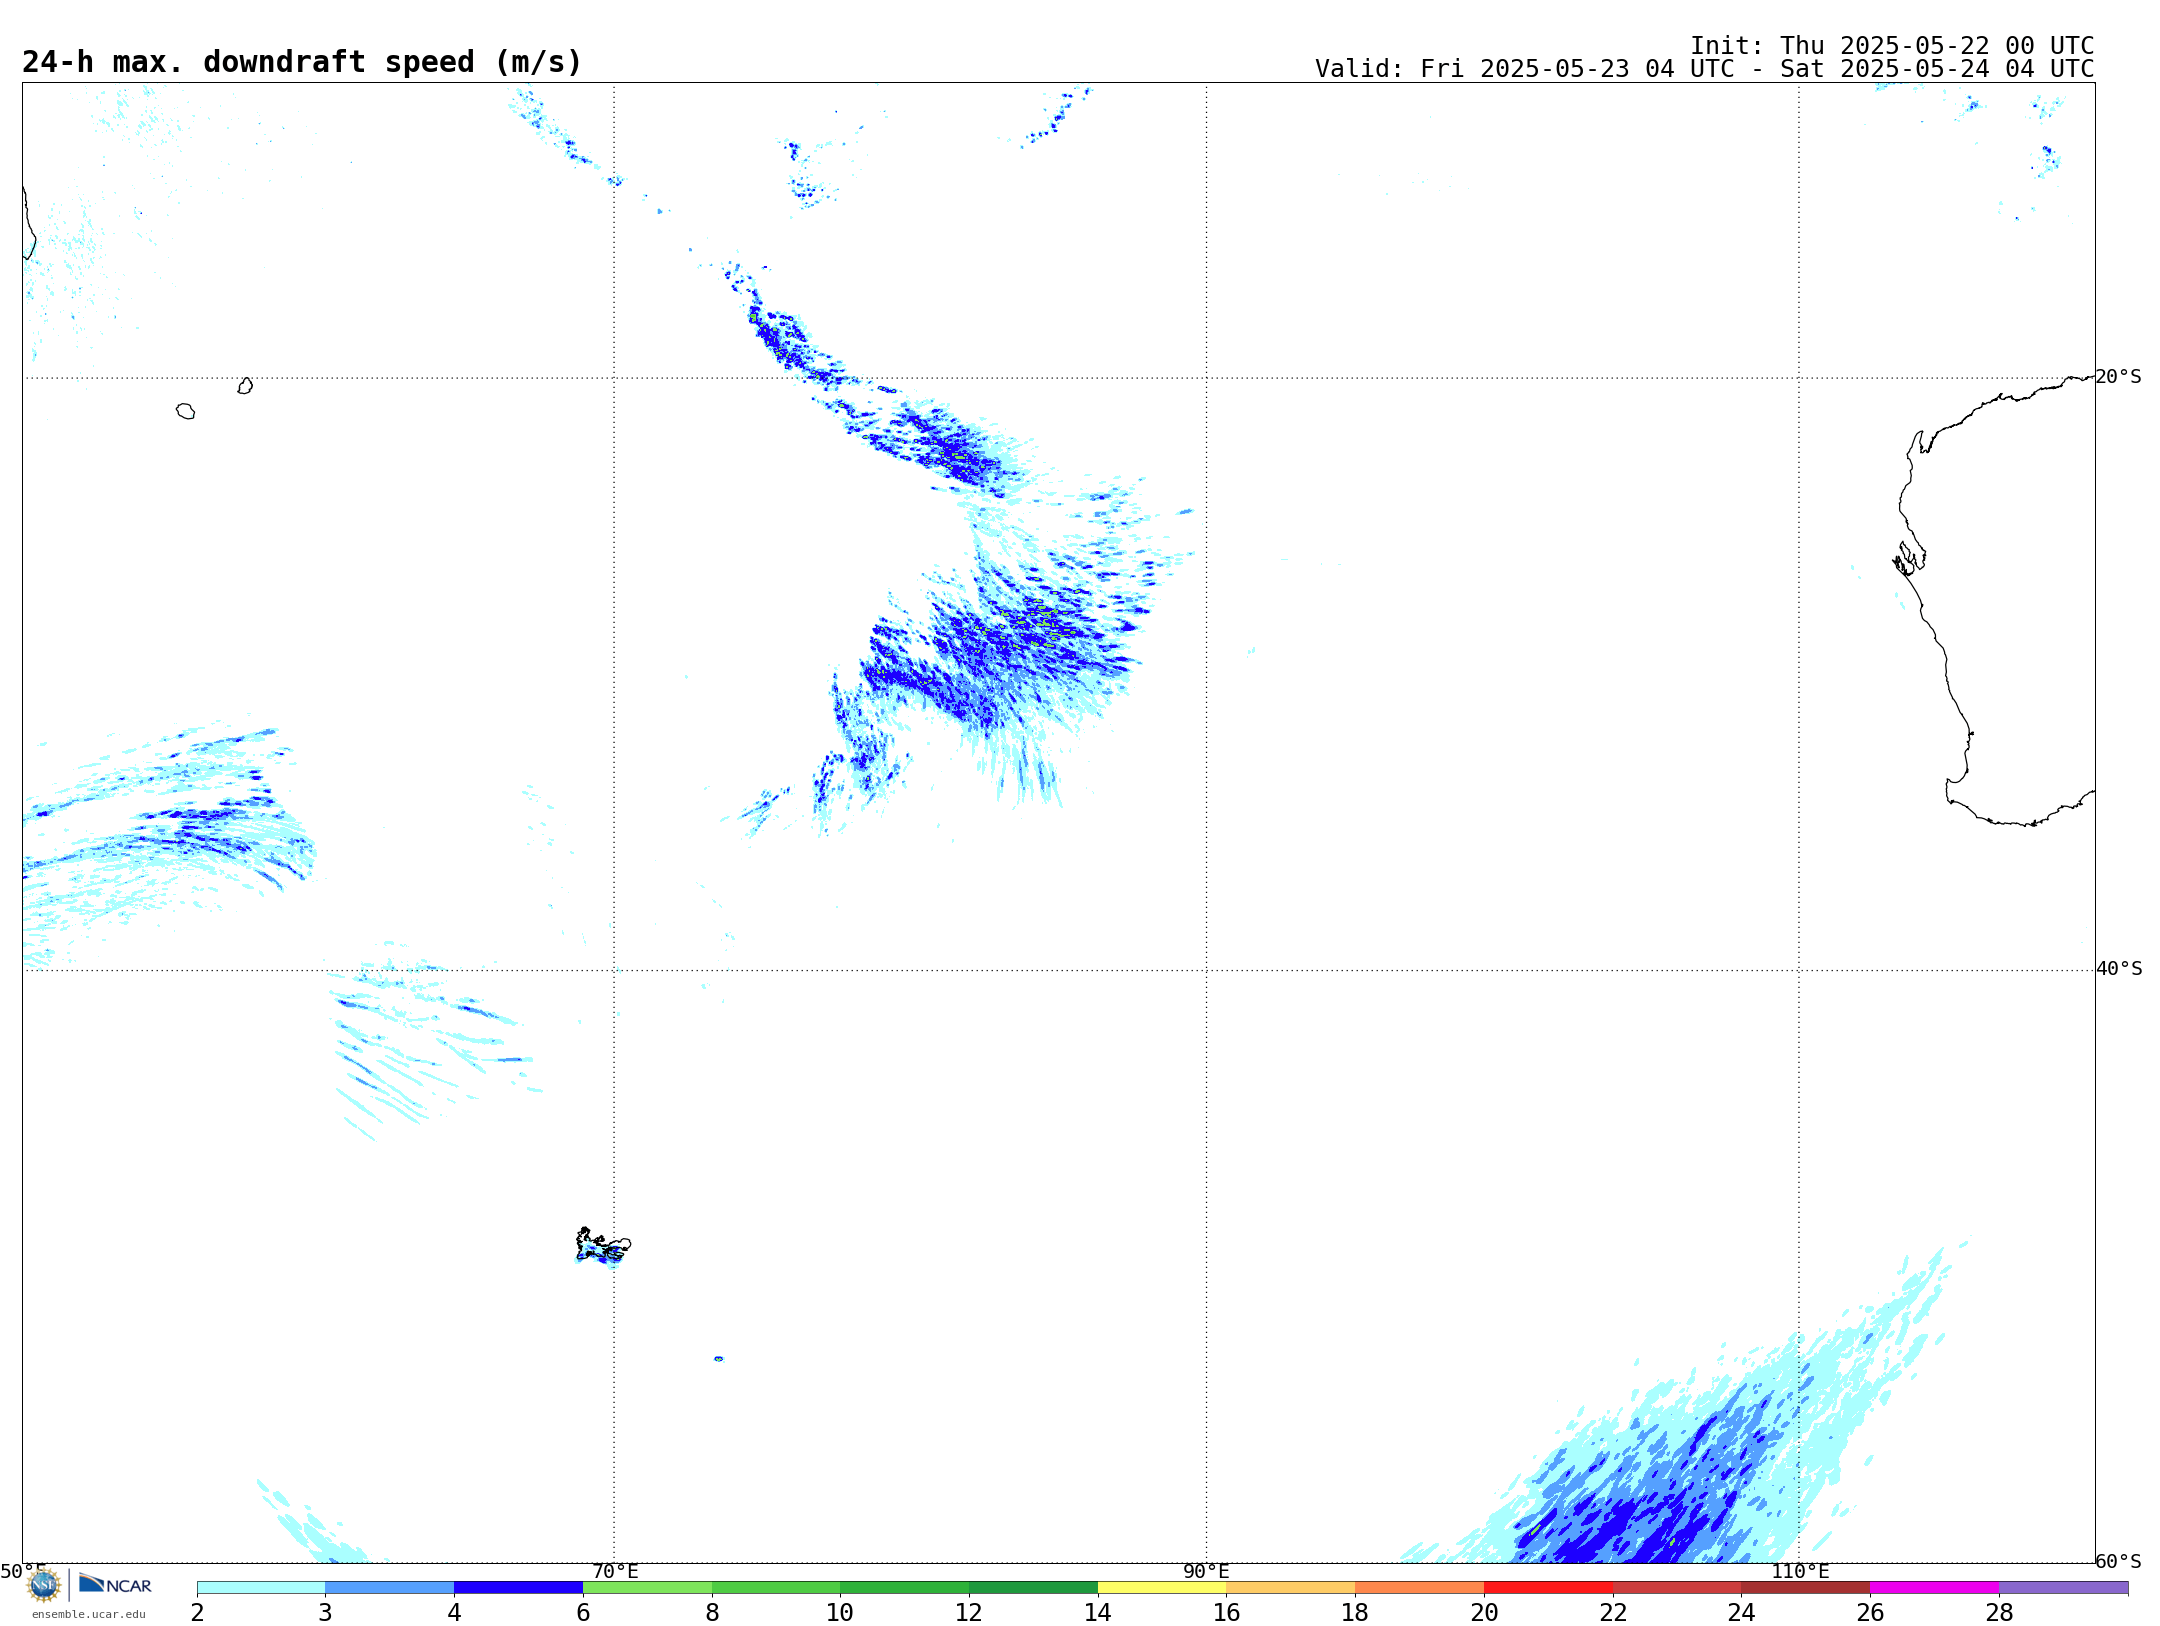Choose the yellow 14–16 m/s swatch
The image size is (2160, 1626).
pos(1162,1588)
